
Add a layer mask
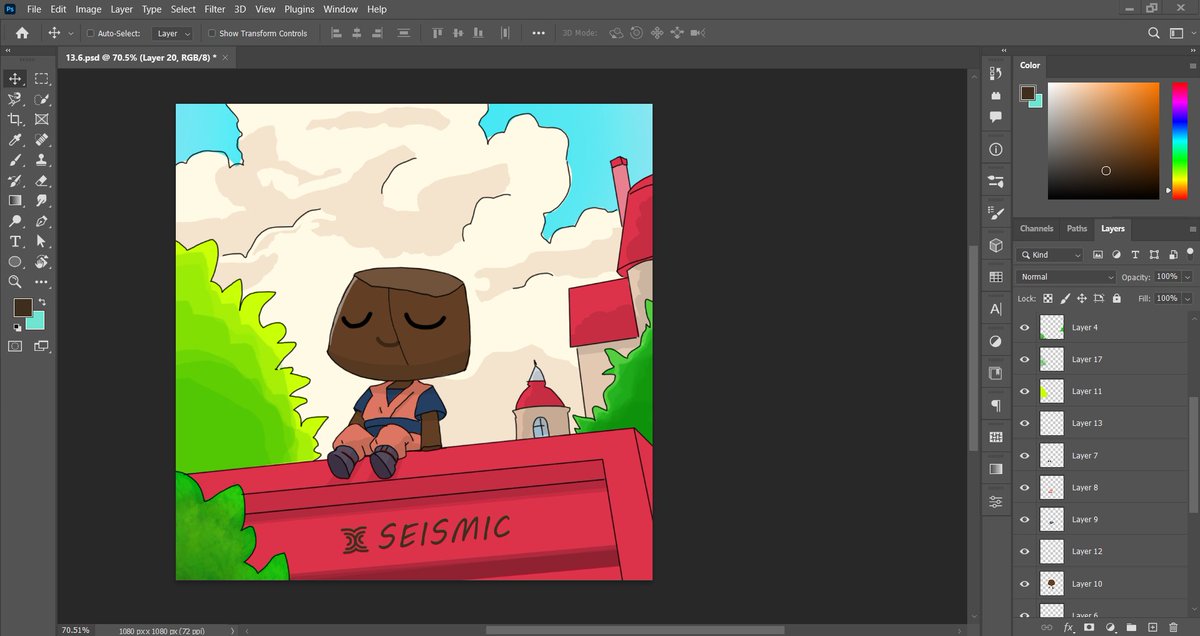pyautogui.click(x=1089, y=627)
